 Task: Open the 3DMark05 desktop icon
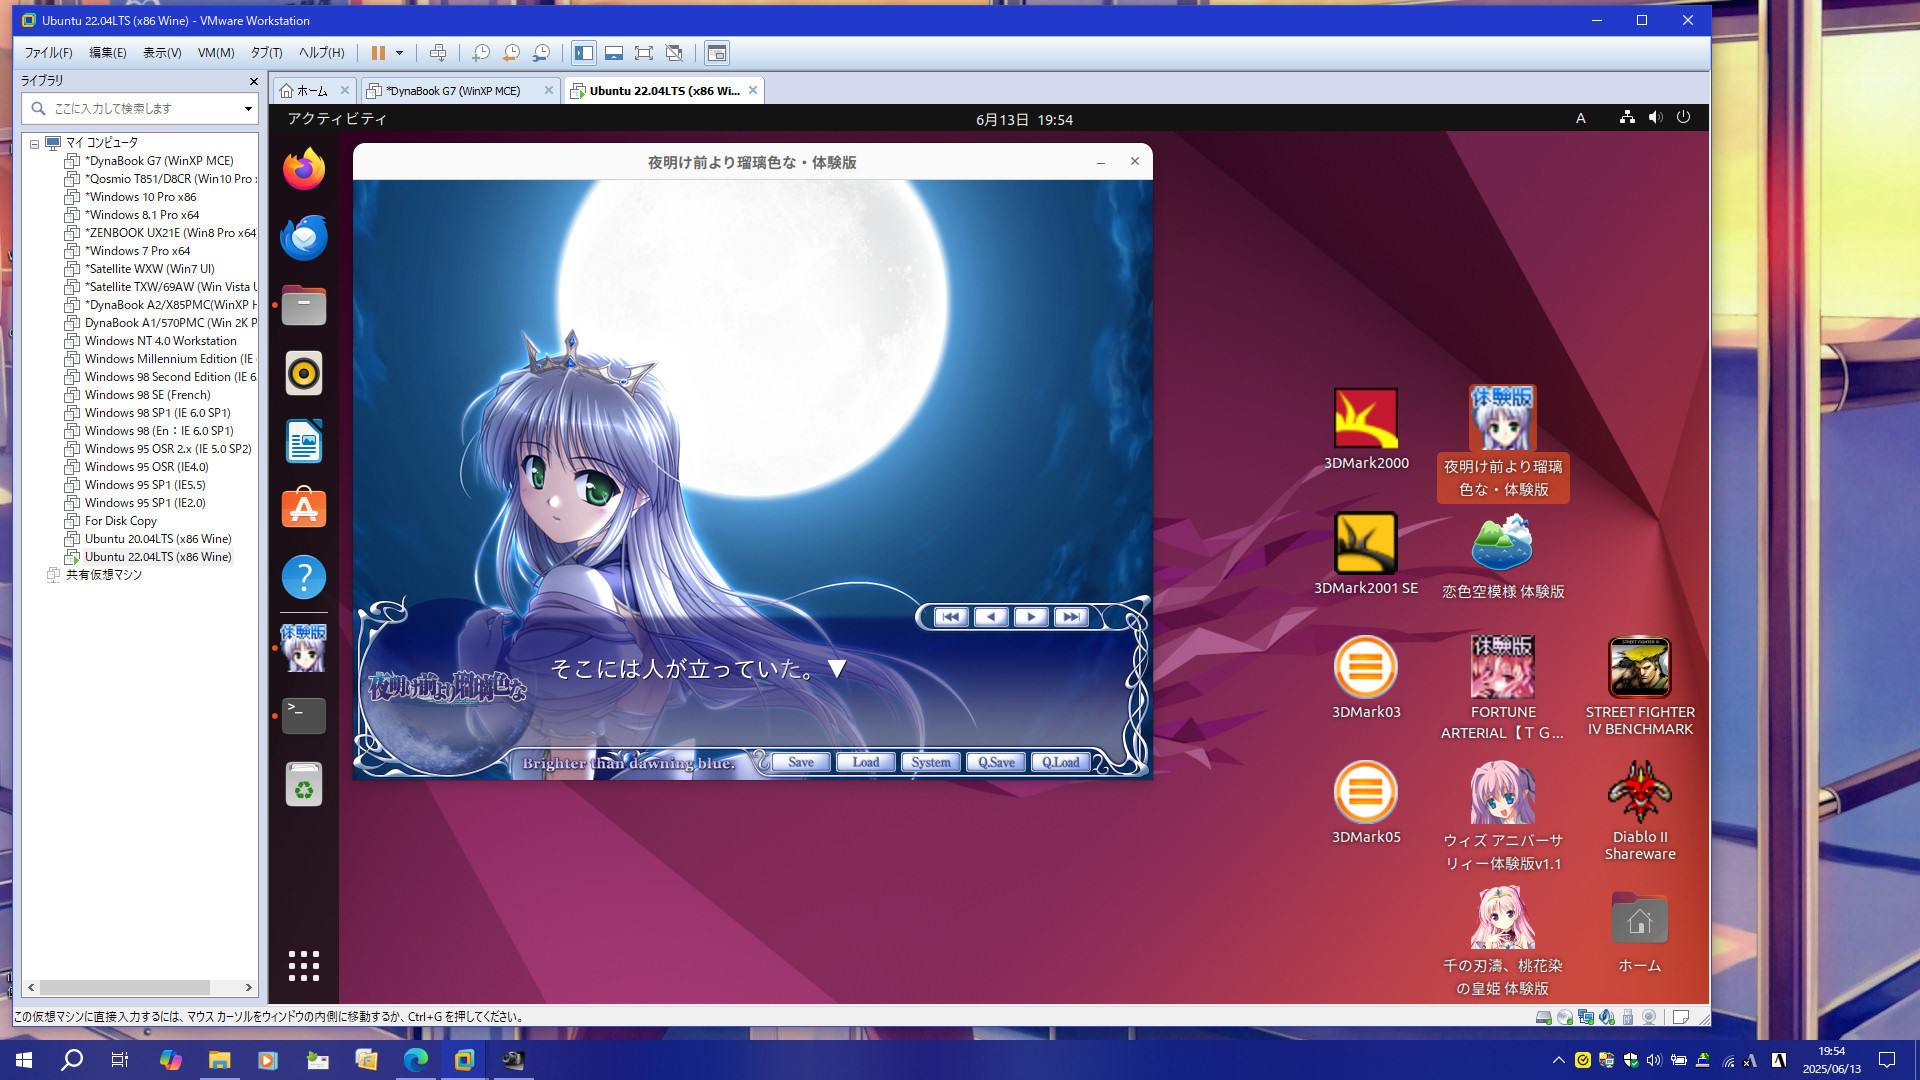[1366, 803]
